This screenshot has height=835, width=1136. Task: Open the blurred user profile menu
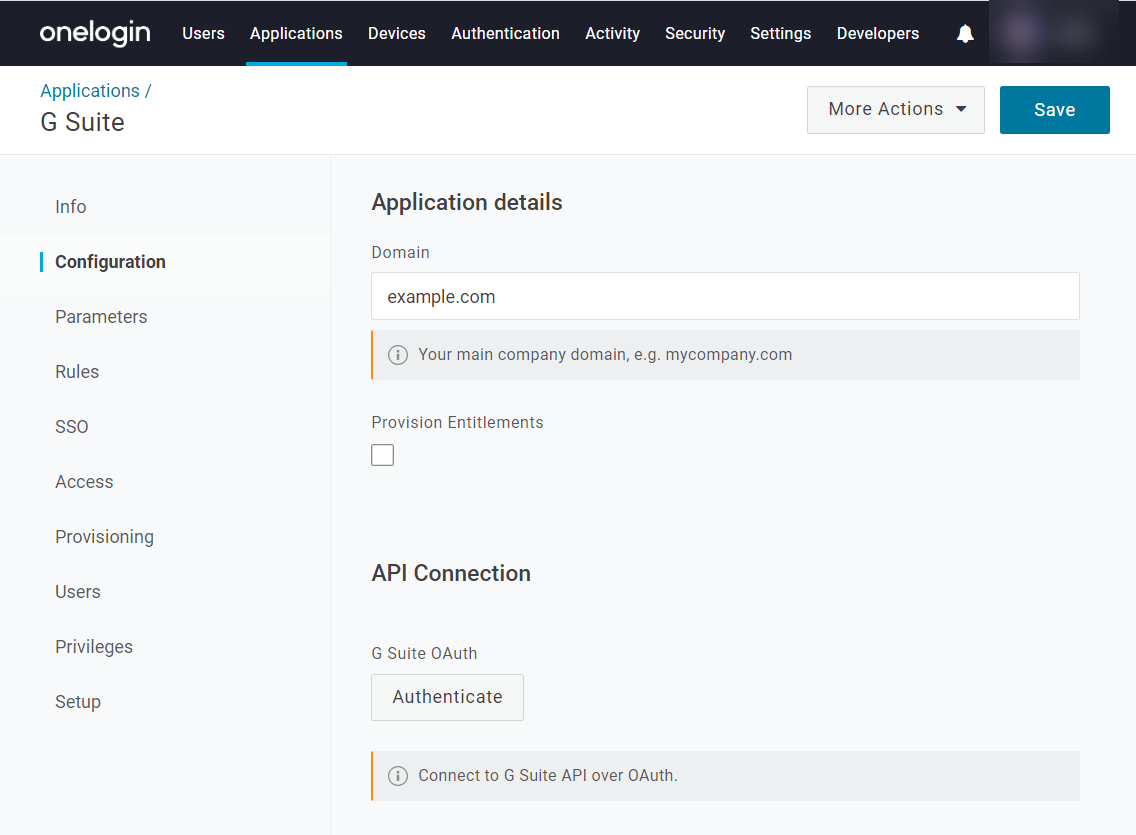1054,33
